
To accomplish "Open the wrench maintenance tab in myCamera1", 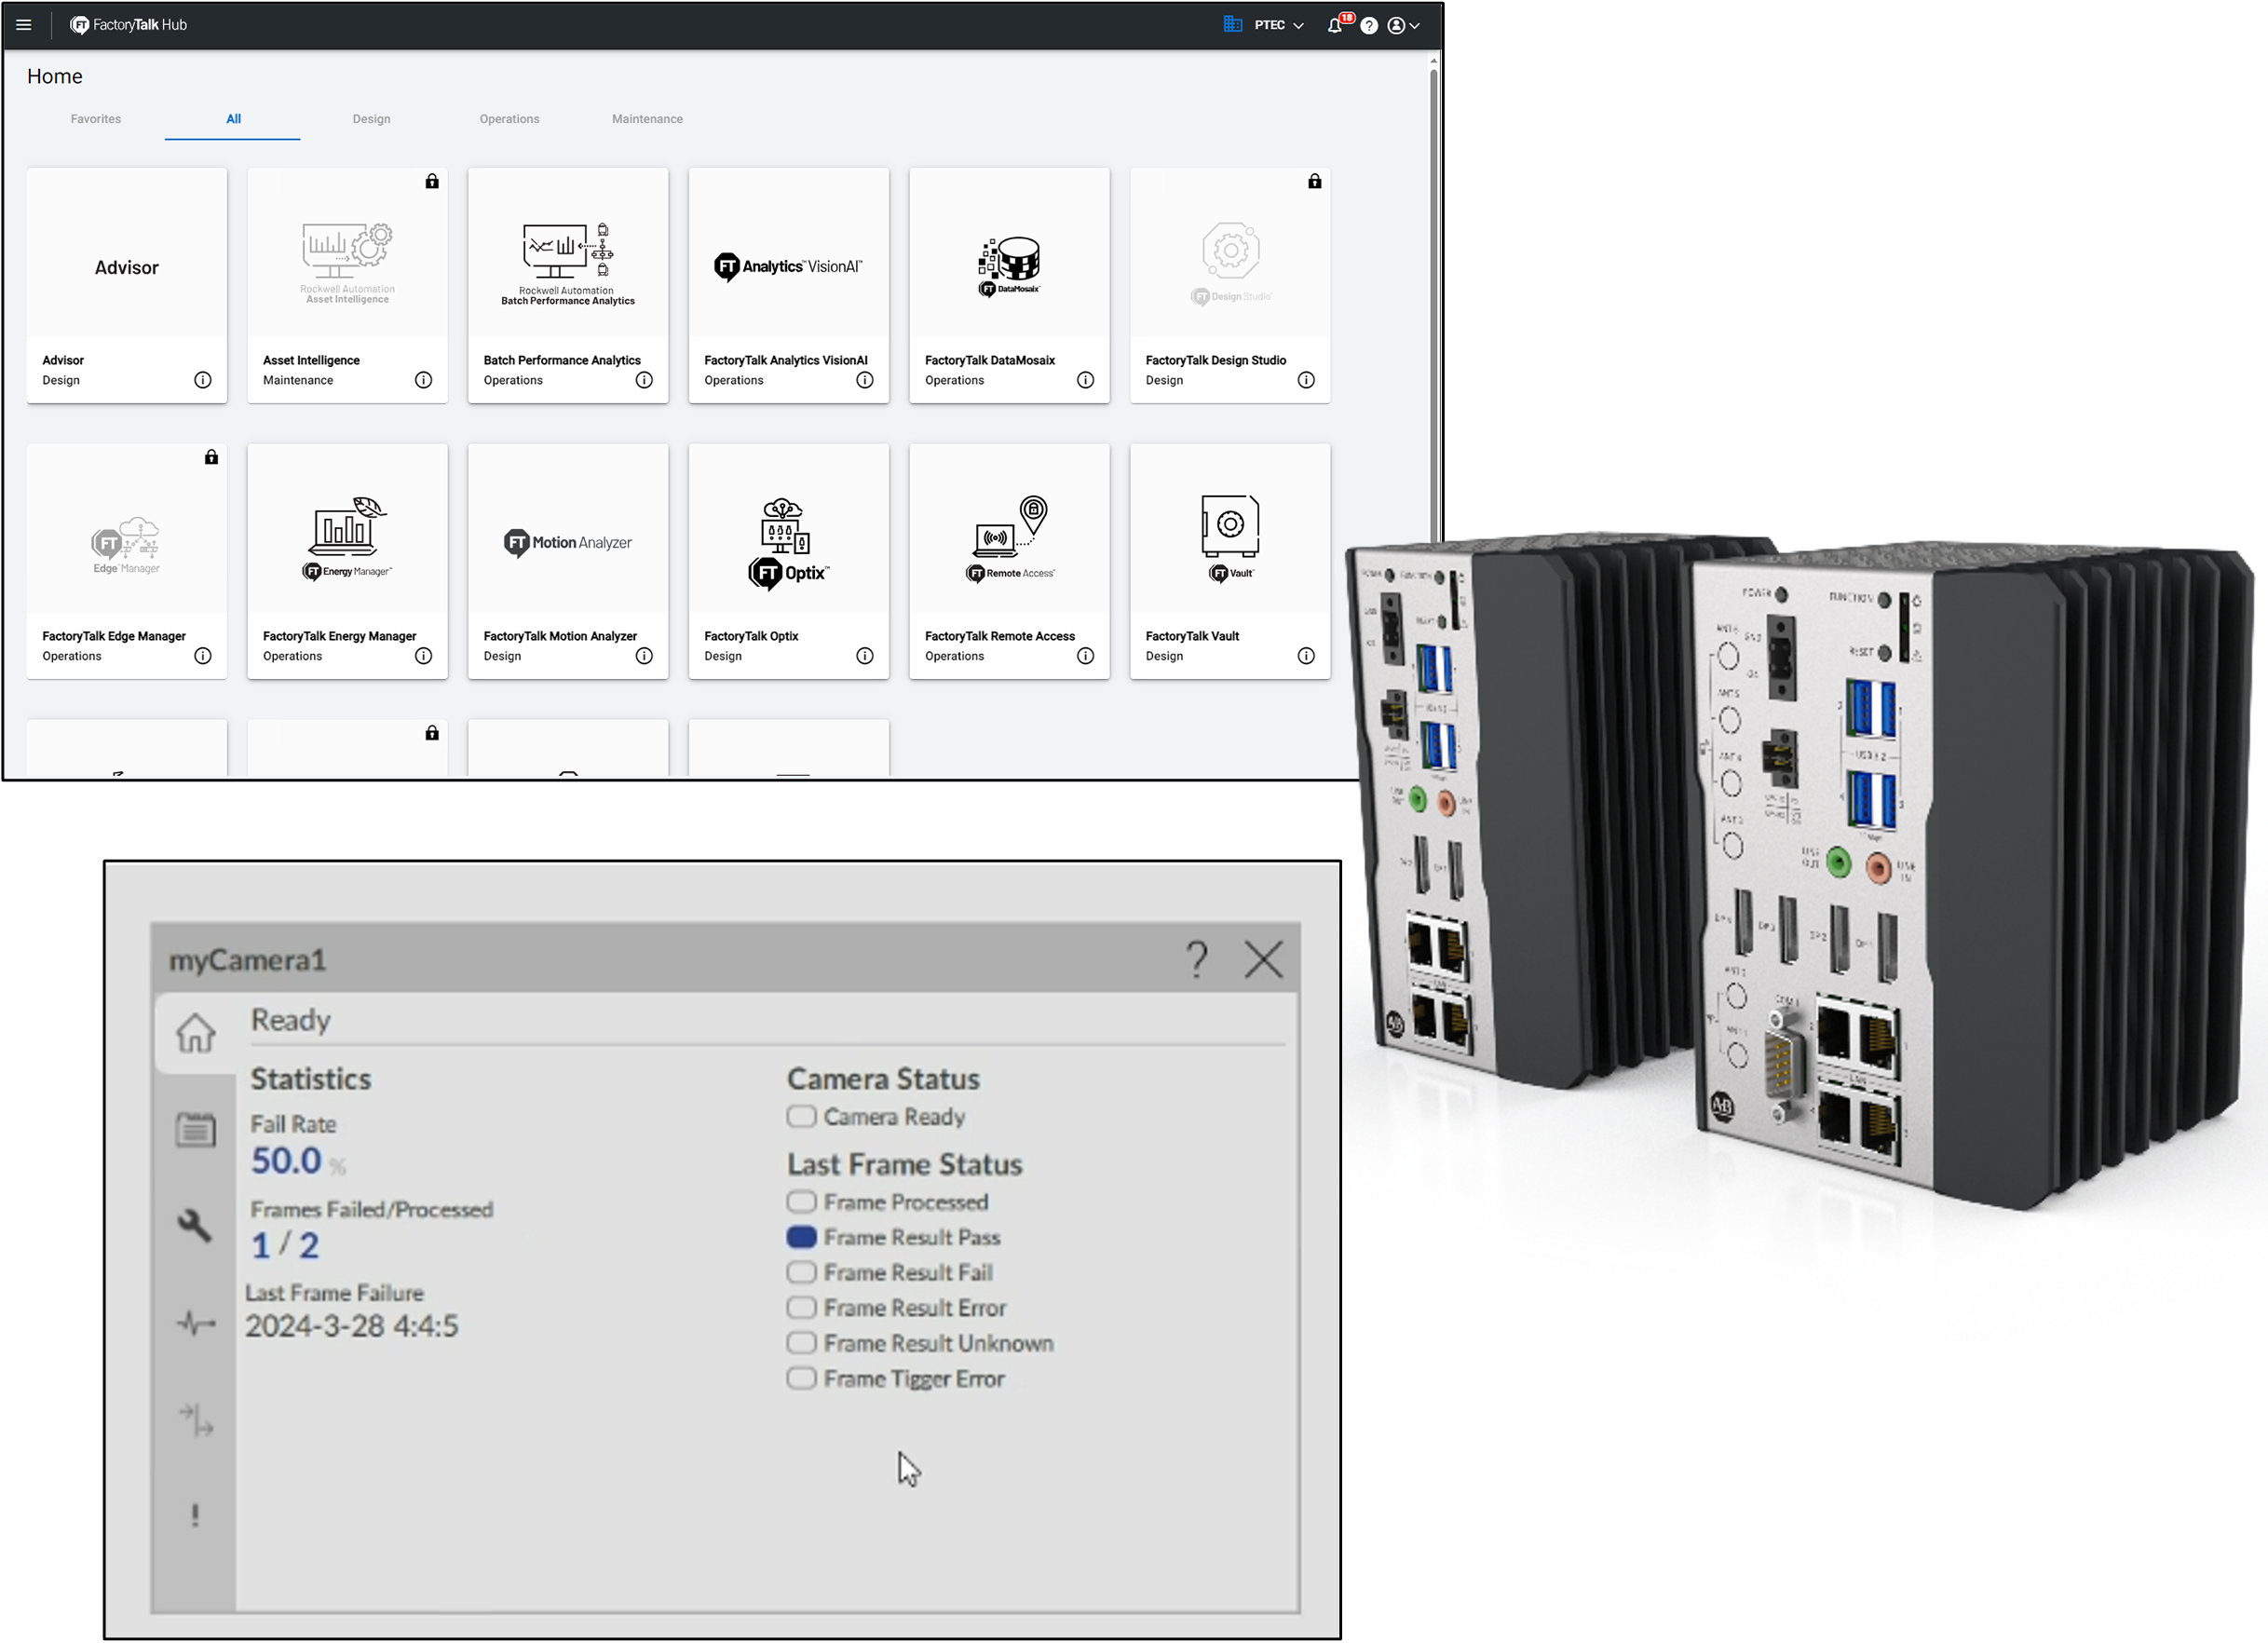I will pyautogui.click(x=195, y=1225).
